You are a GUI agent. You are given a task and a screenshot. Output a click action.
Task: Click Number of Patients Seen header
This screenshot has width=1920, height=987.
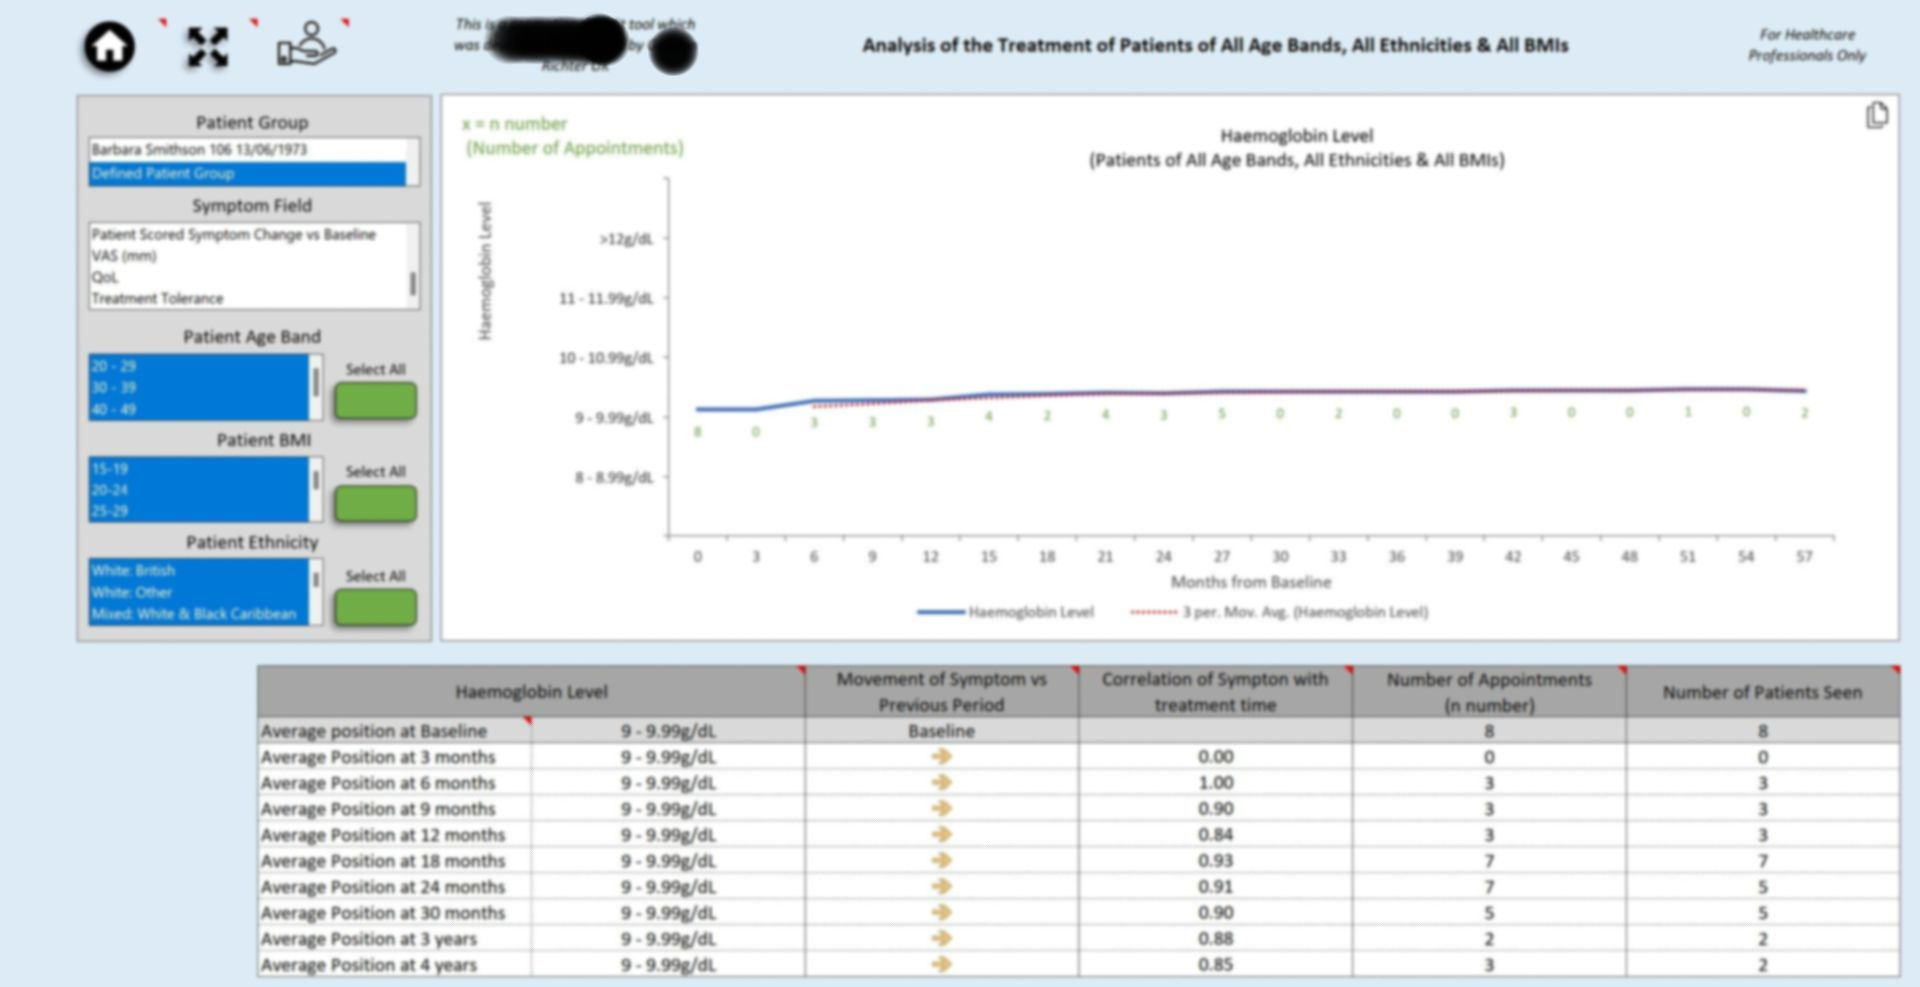coord(1762,692)
